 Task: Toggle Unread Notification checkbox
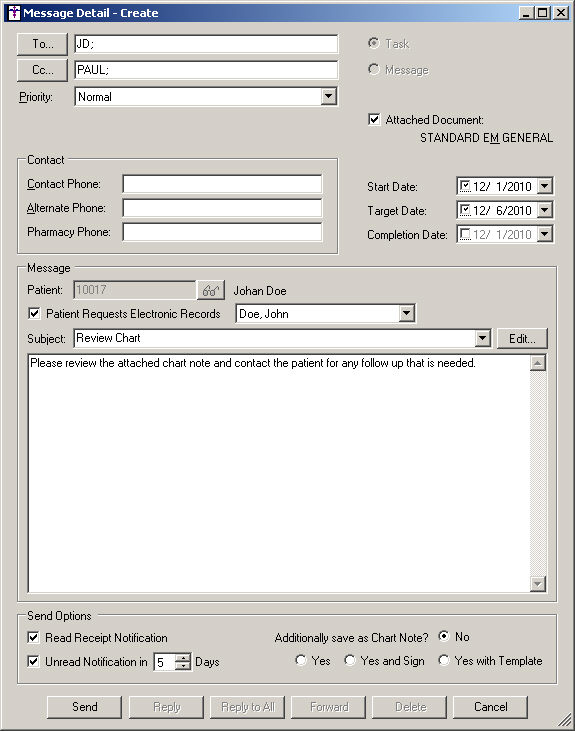(x=33, y=661)
